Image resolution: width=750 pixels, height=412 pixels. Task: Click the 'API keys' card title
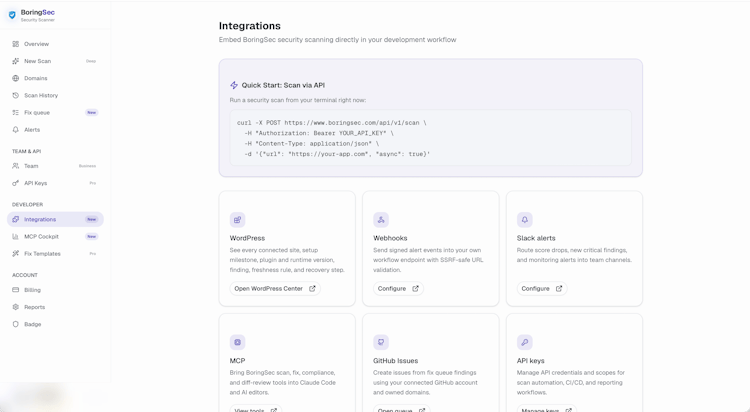530,361
